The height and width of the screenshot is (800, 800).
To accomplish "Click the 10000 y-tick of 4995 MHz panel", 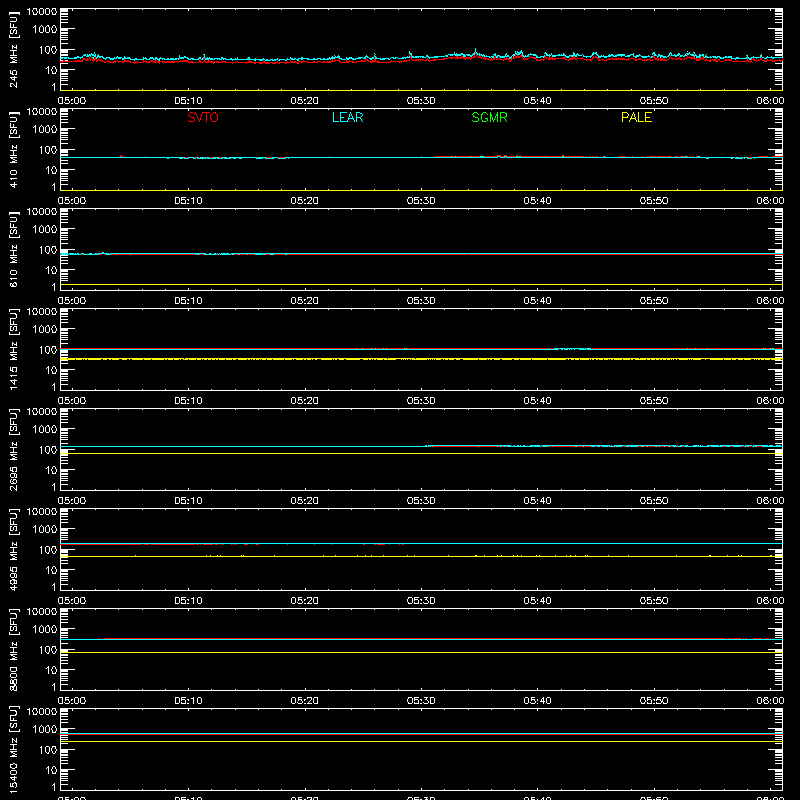I will click(42, 512).
